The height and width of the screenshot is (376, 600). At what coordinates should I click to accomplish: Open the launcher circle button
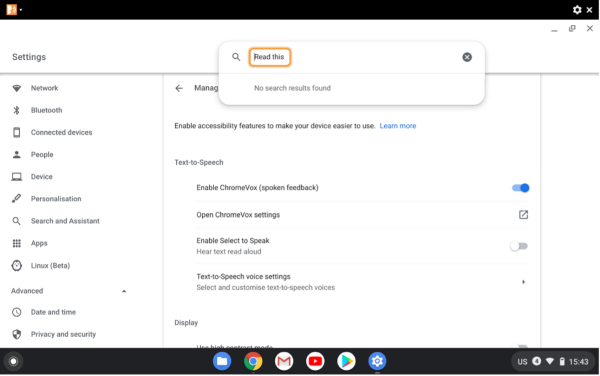[x=13, y=361]
